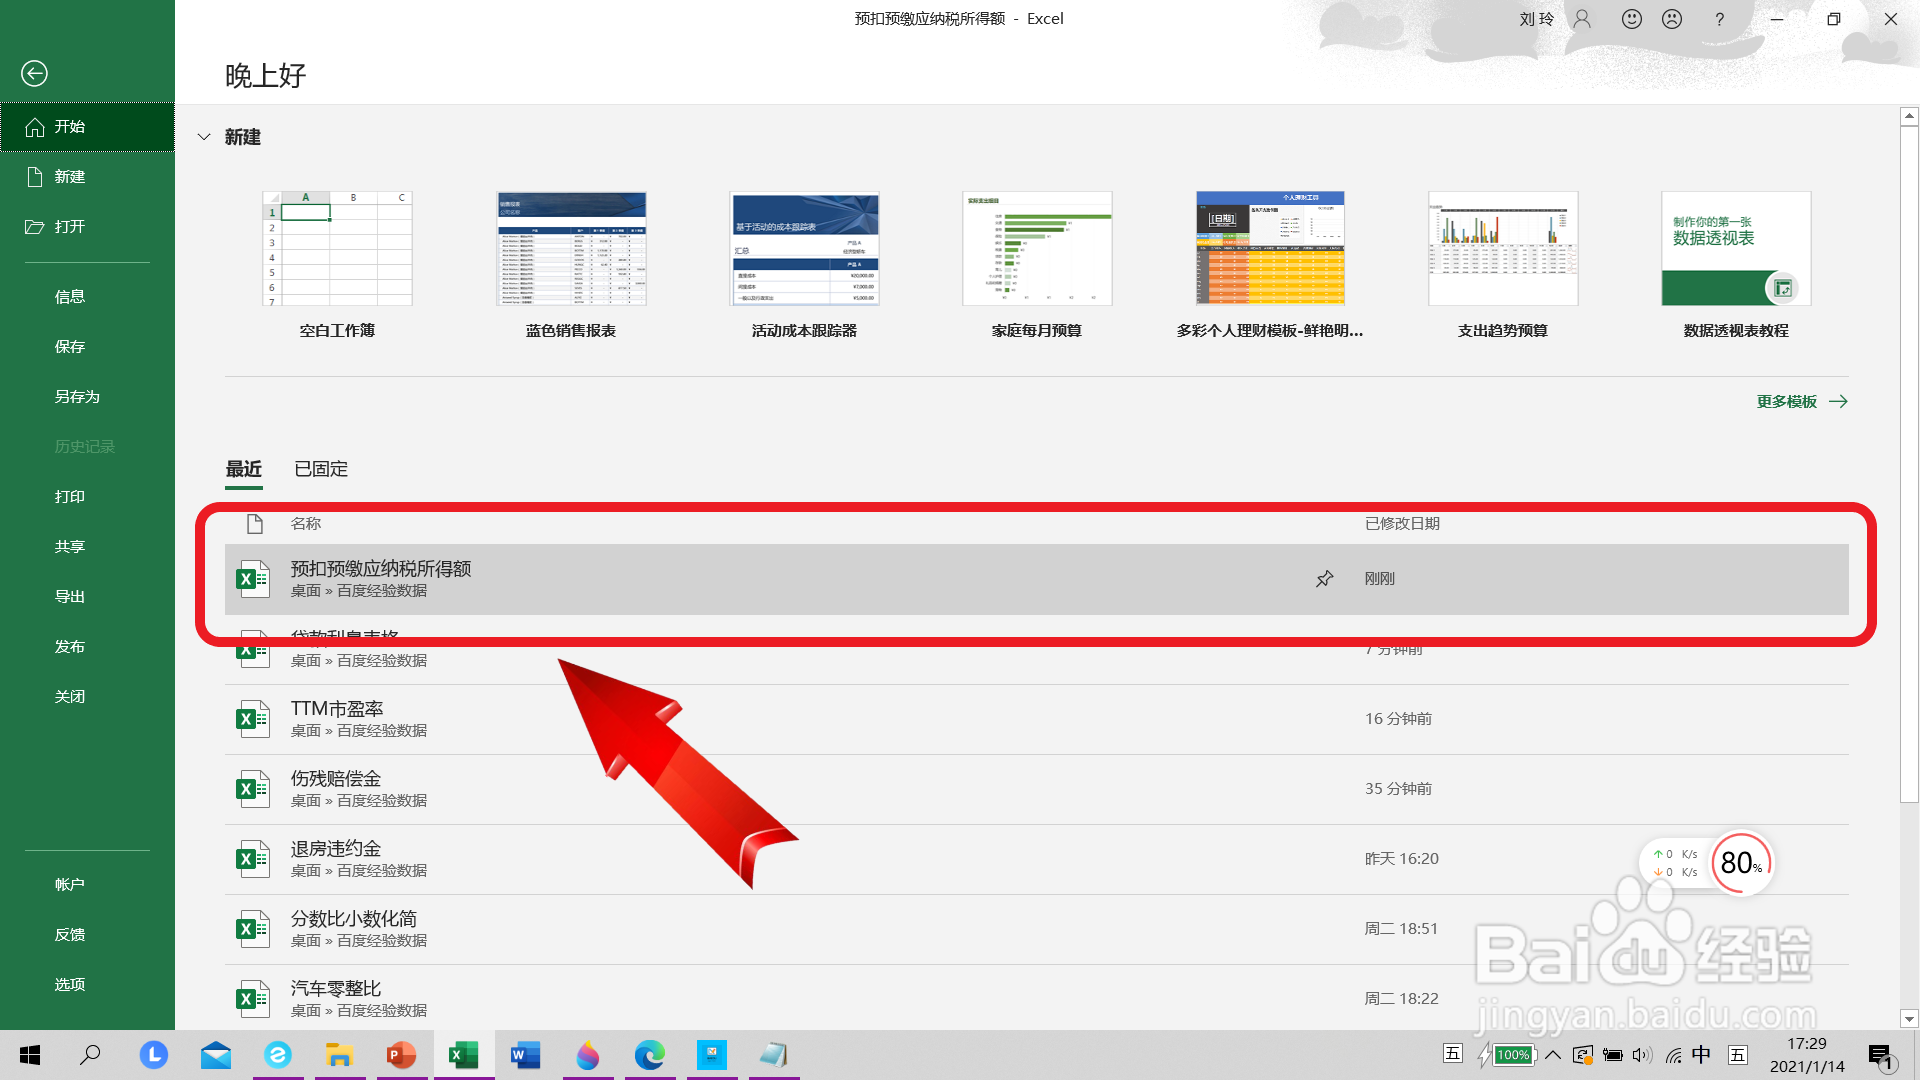Select the 数据透视表教程 template

pyautogui.click(x=1736, y=265)
